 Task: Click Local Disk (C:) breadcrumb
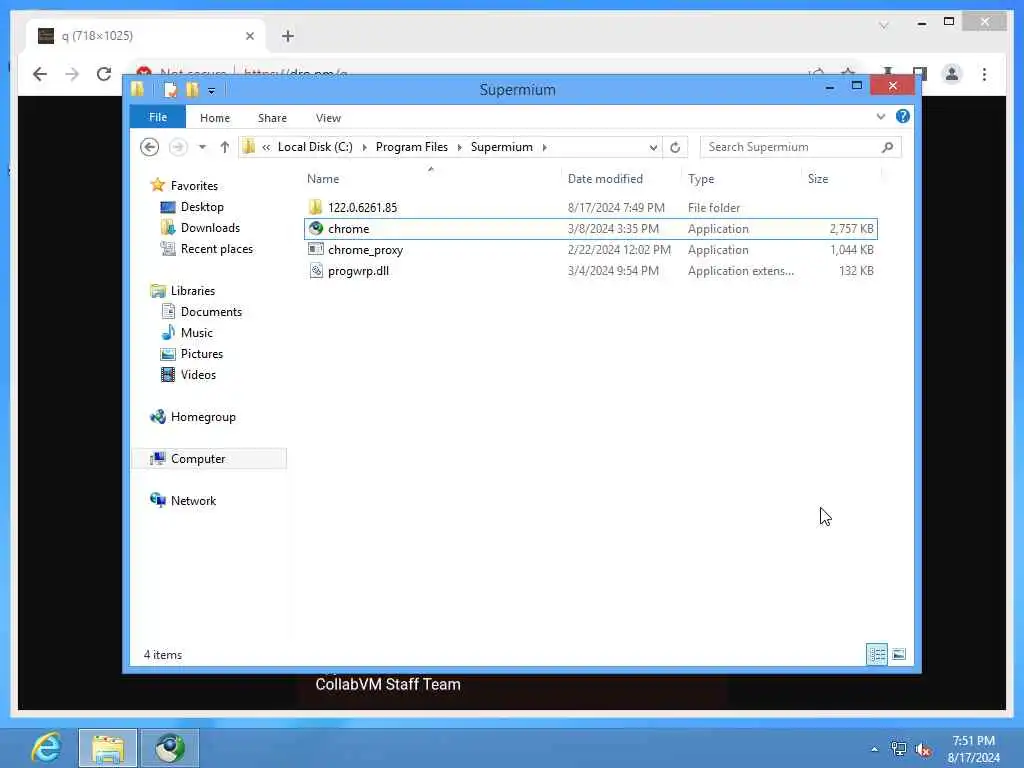click(315, 147)
